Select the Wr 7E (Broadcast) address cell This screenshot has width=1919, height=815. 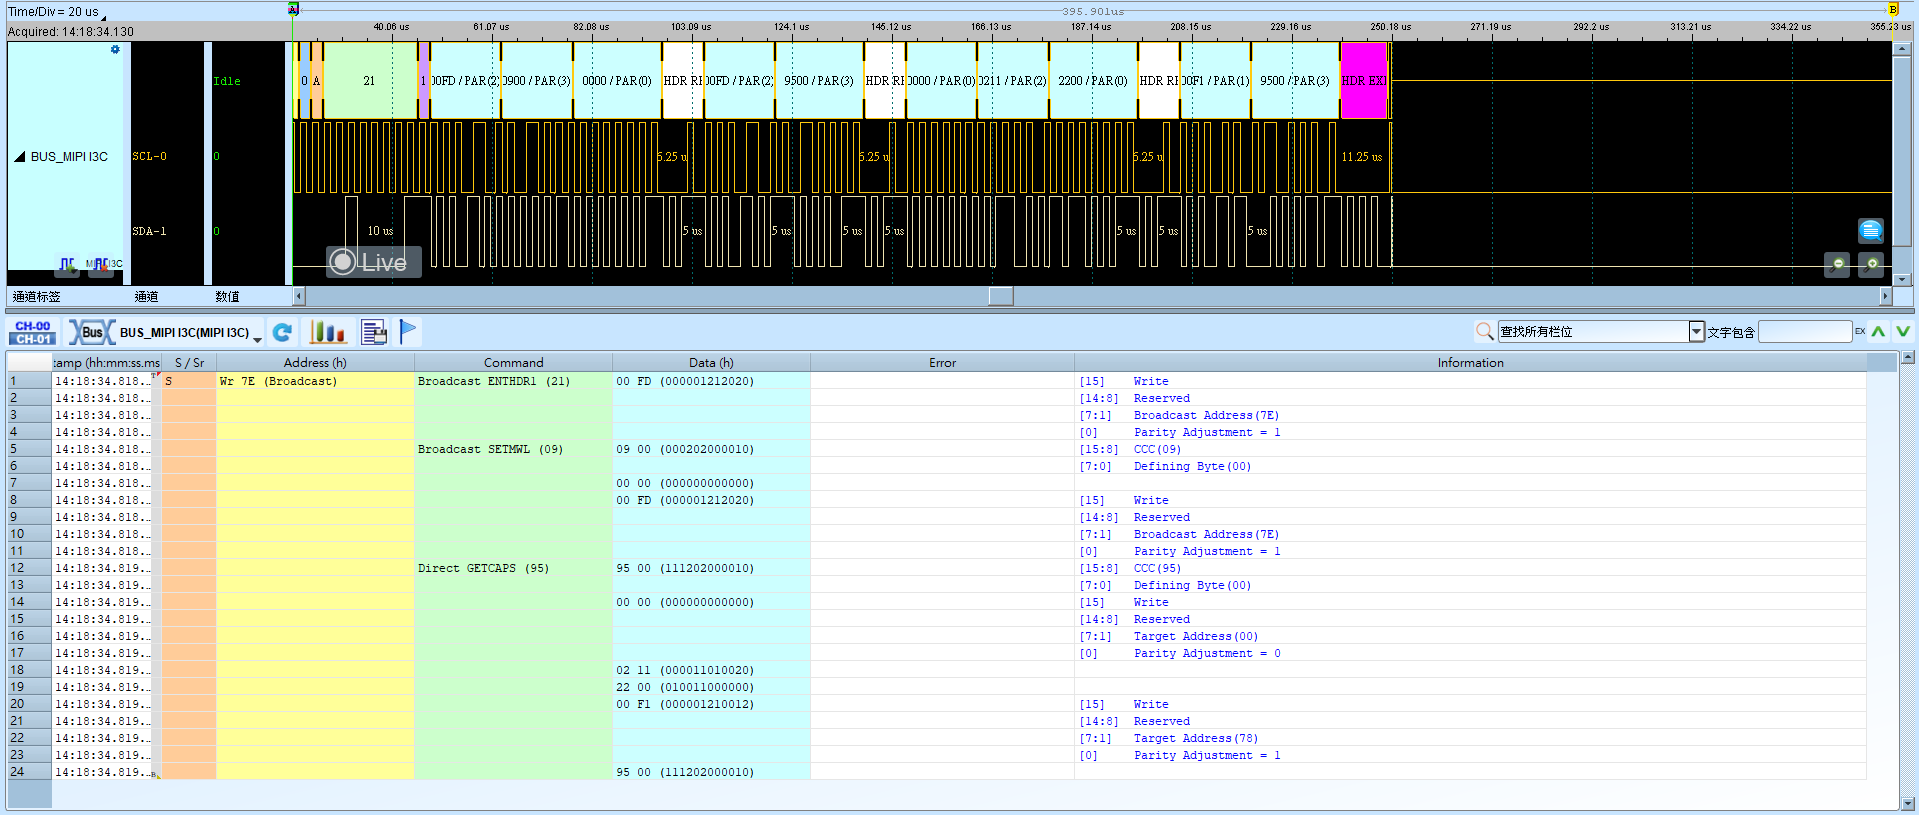tap(315, 381)
